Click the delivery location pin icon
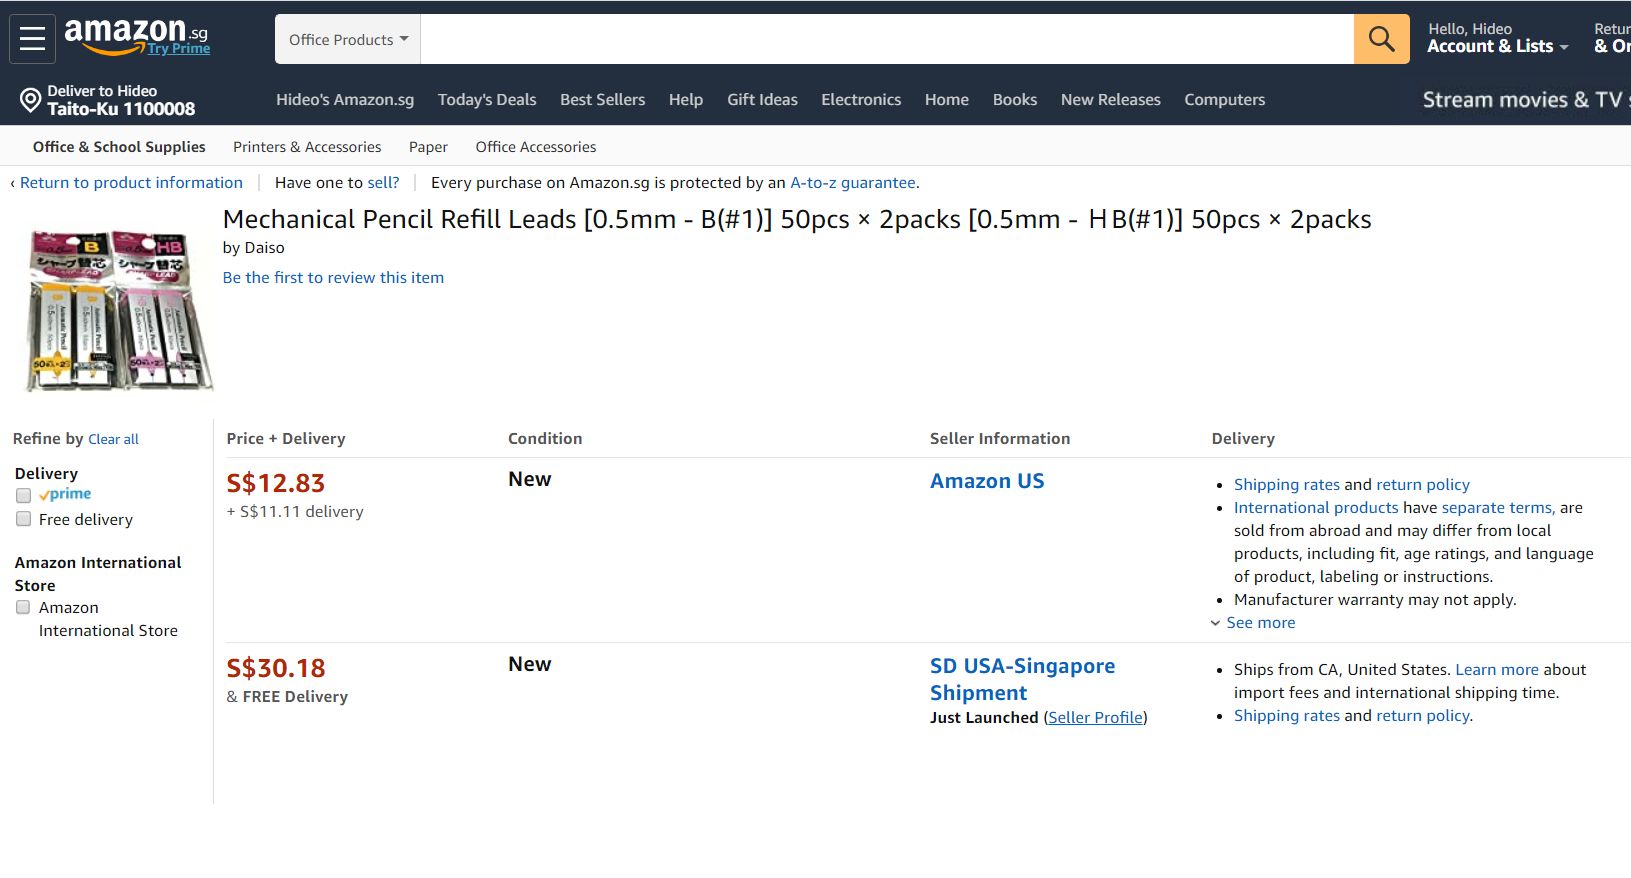This screenshot has height=878, width=1631. pos(31,100)
